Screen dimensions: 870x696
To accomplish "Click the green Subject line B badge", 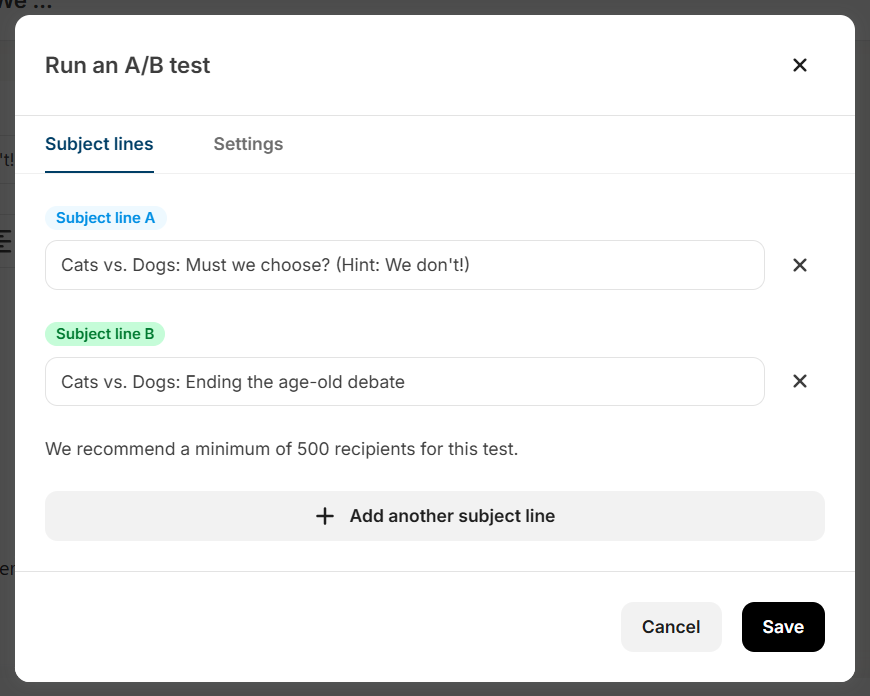I will [105, 334].
